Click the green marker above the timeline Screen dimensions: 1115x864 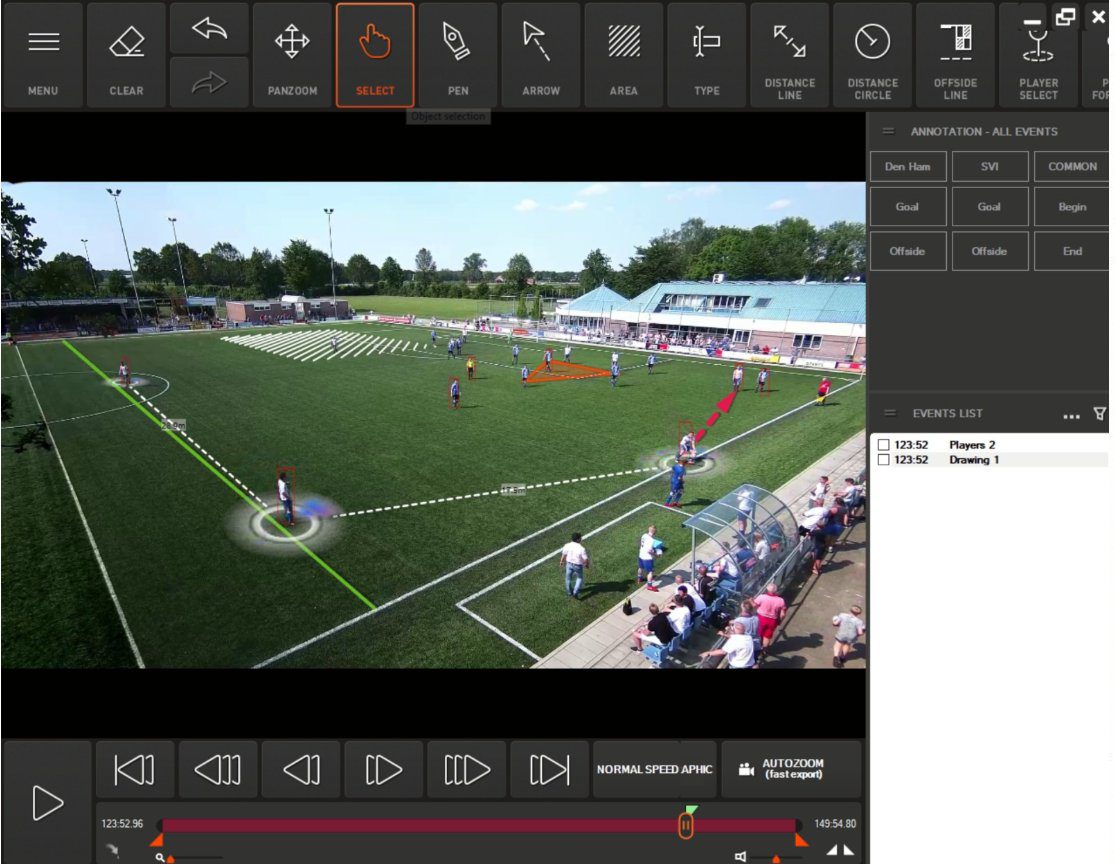691,810
